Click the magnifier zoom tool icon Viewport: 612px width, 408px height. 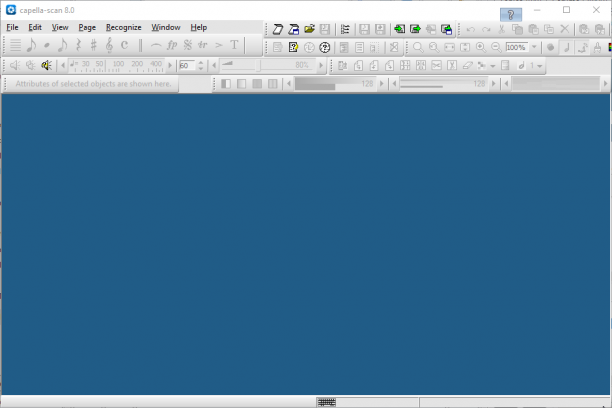click(418, 47)
